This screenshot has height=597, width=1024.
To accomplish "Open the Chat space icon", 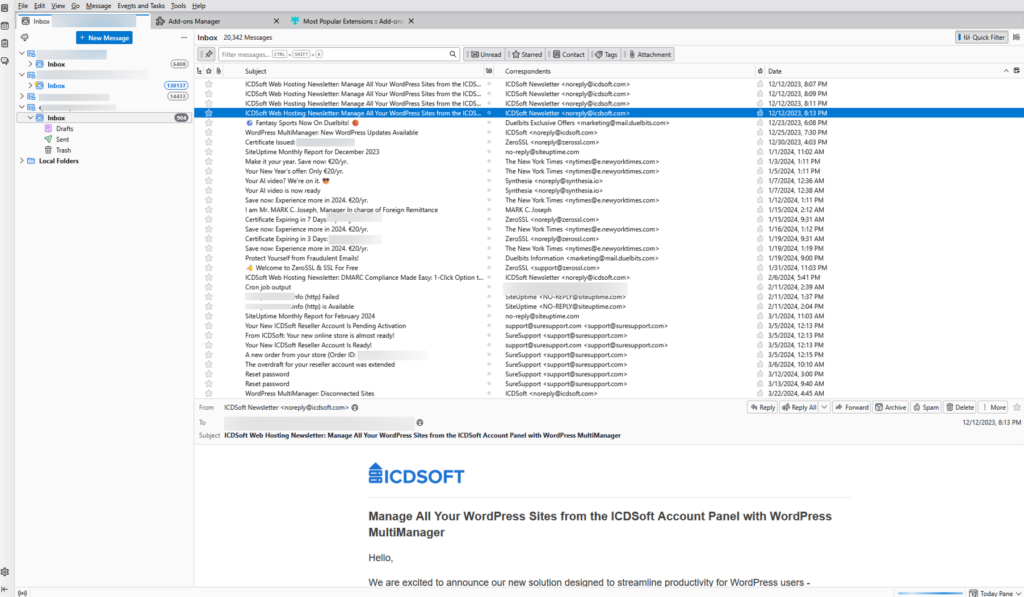I will [5, 61].
